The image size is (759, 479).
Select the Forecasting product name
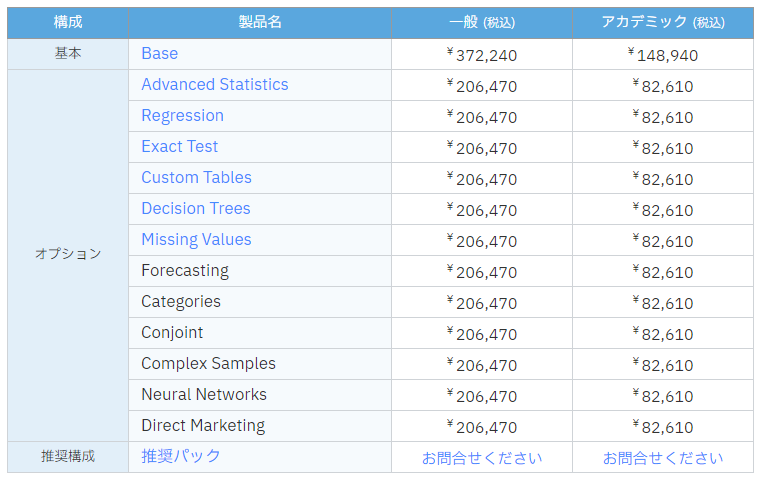(185, 270)
